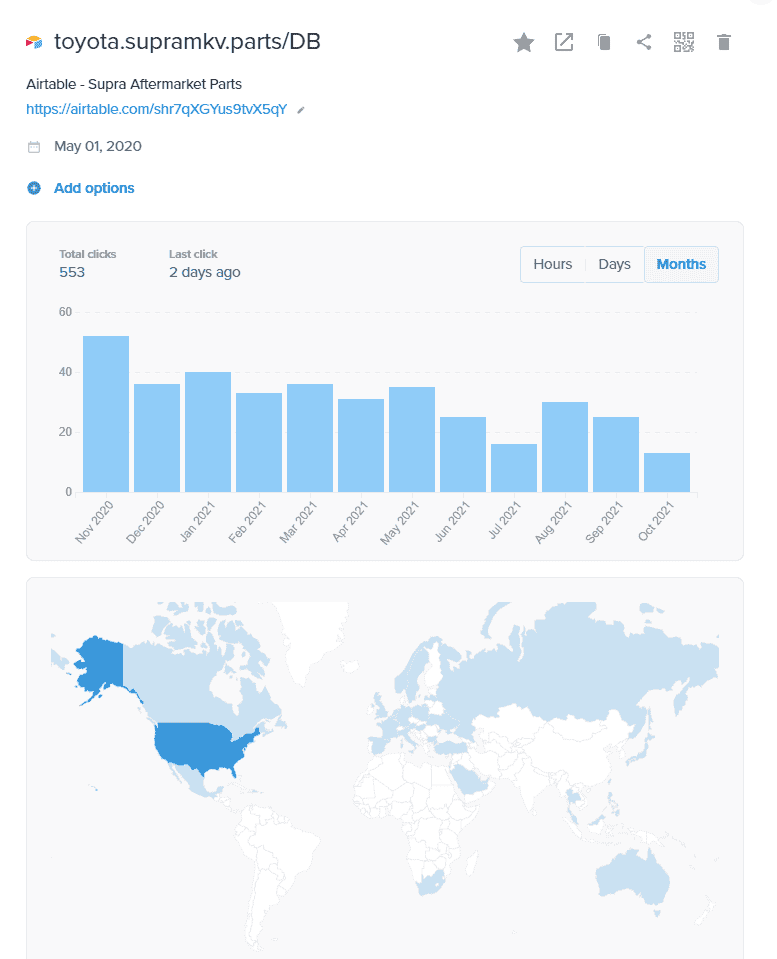The image size is (777, 959).
Task: Click the Add options link
Action: pyautogui.click(x=94, y=188)
